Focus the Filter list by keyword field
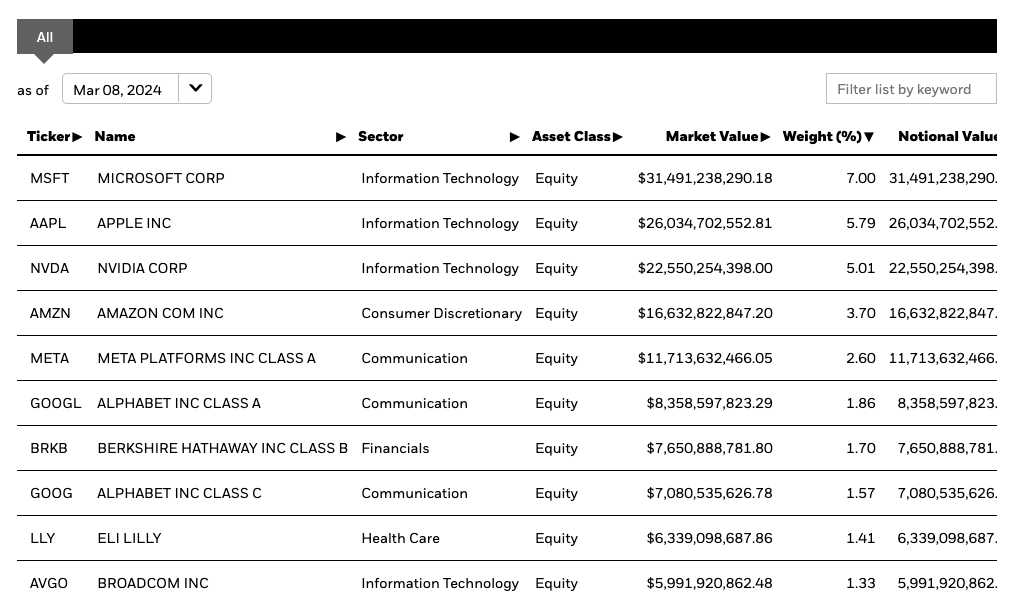 click(911, 89)
